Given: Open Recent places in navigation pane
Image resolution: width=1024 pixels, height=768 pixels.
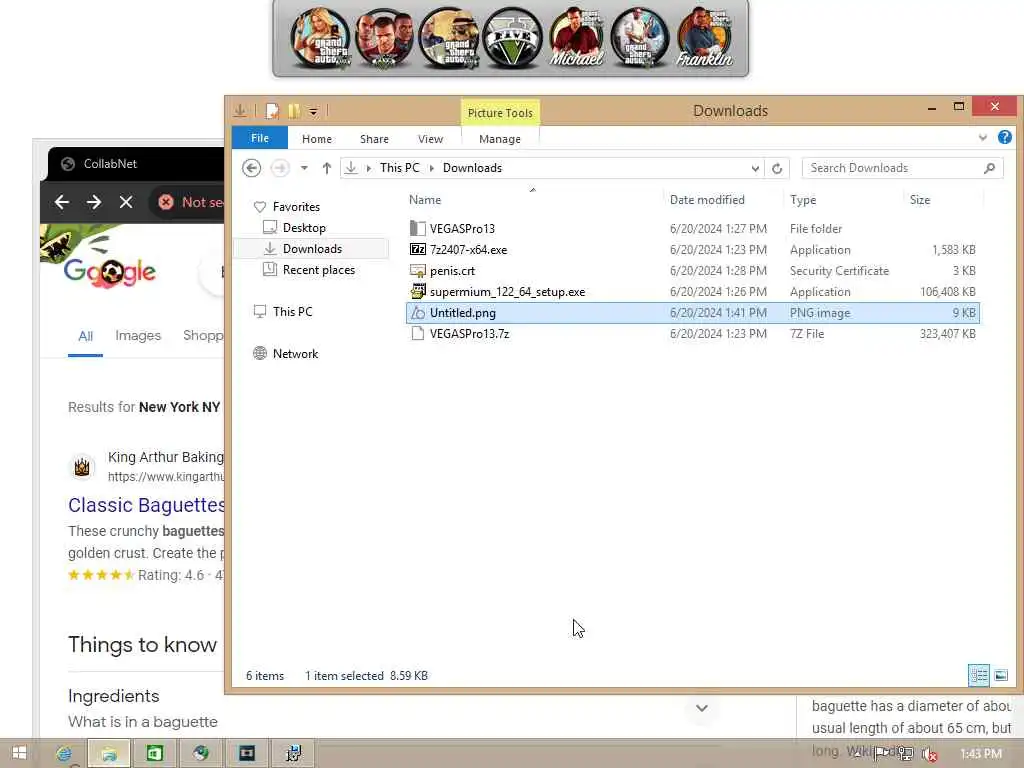Looking at the screenshot, I should [x=319, y=270].
